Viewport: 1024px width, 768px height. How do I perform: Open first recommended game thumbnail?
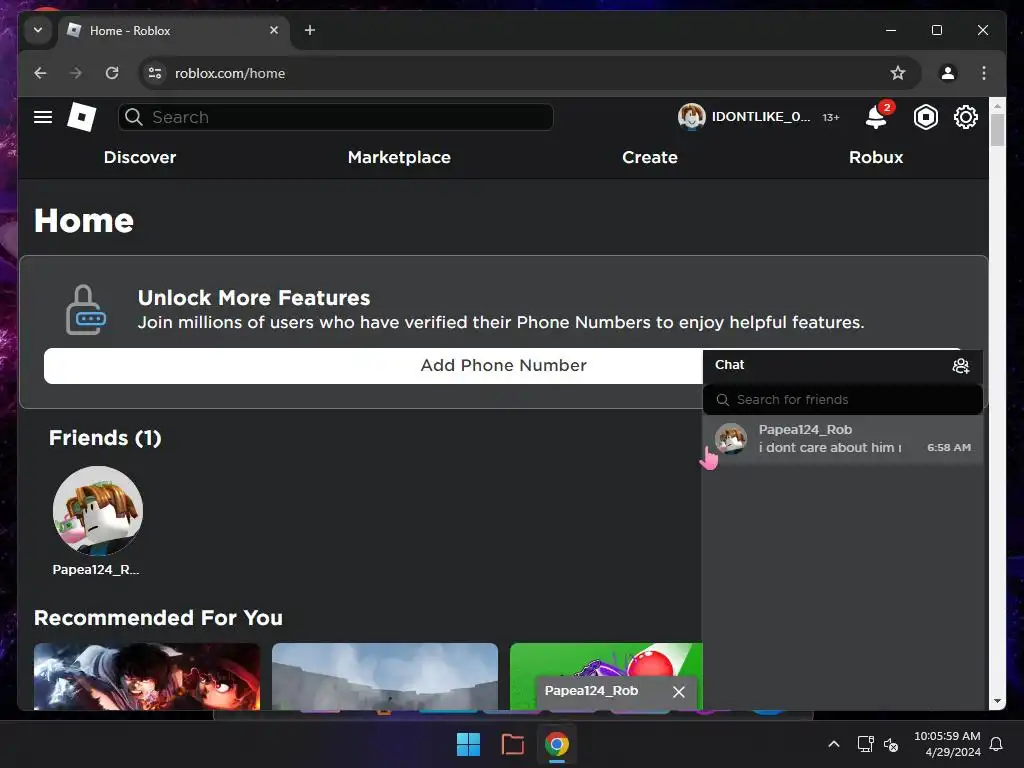tap(147, 677)
